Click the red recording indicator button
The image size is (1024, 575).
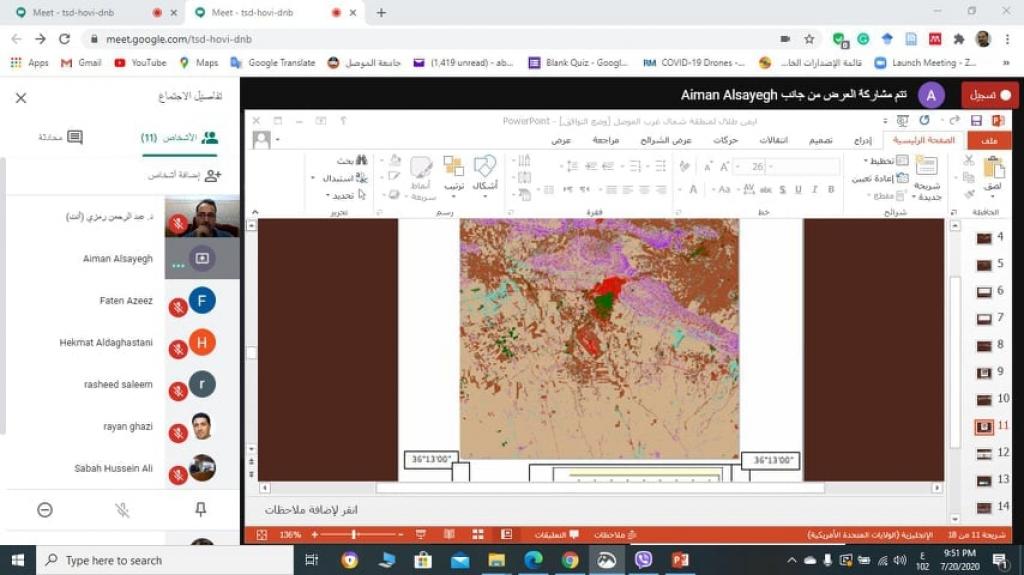(x=990, y=95)
